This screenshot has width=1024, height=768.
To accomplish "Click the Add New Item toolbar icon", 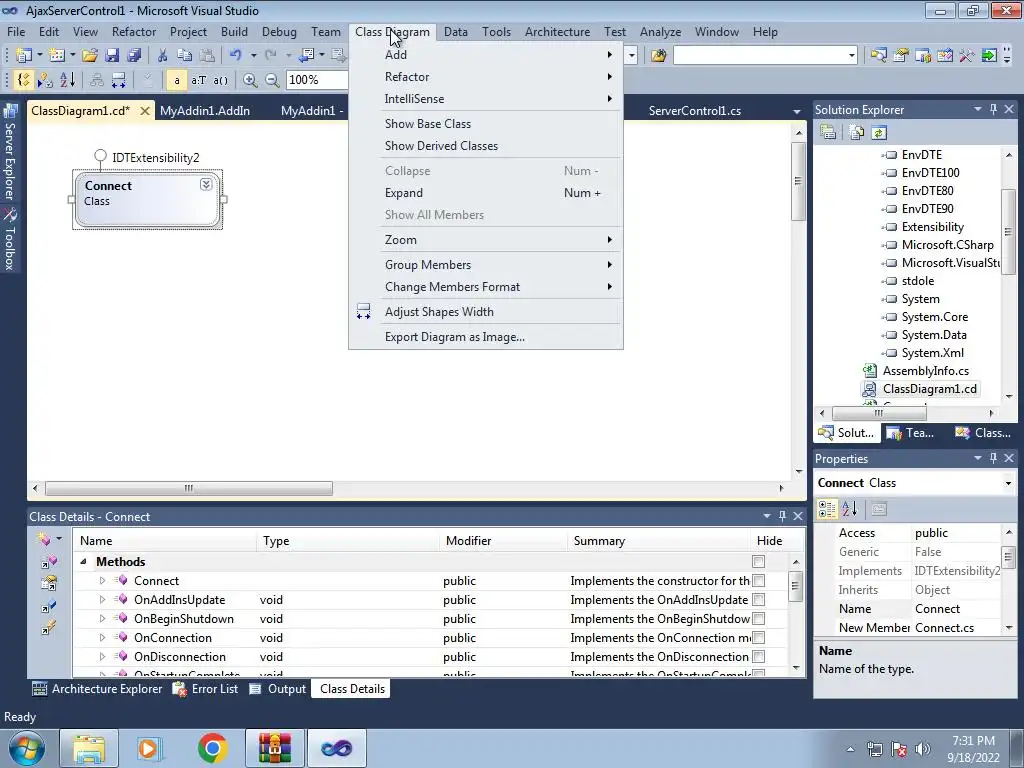I will pyautogui.click(x=56, y=56).
